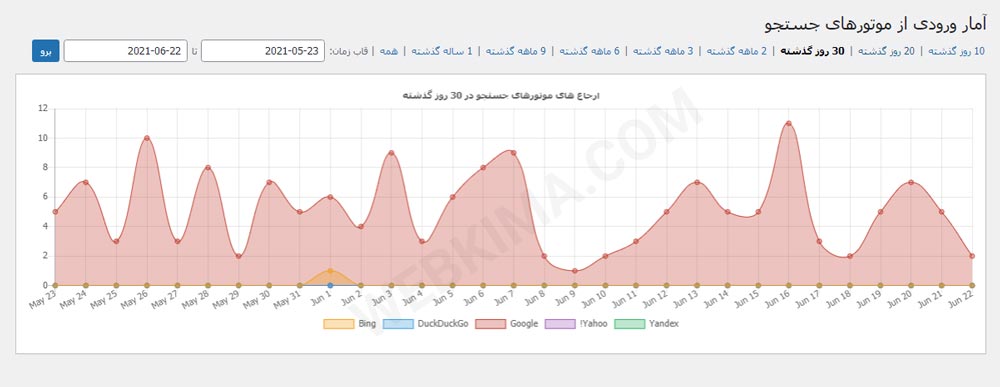Click Google data point for Jun 22

(972, 256)
